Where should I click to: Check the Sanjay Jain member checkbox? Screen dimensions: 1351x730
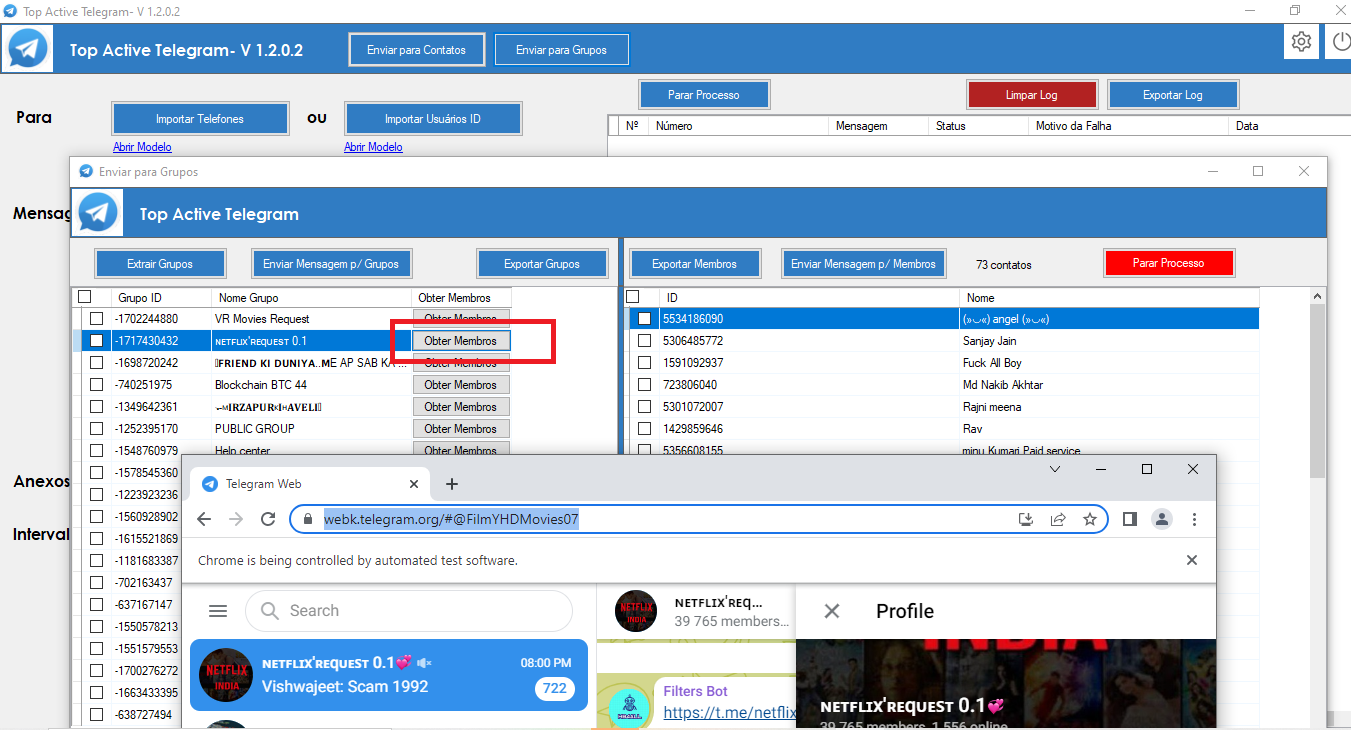point(645,341)
